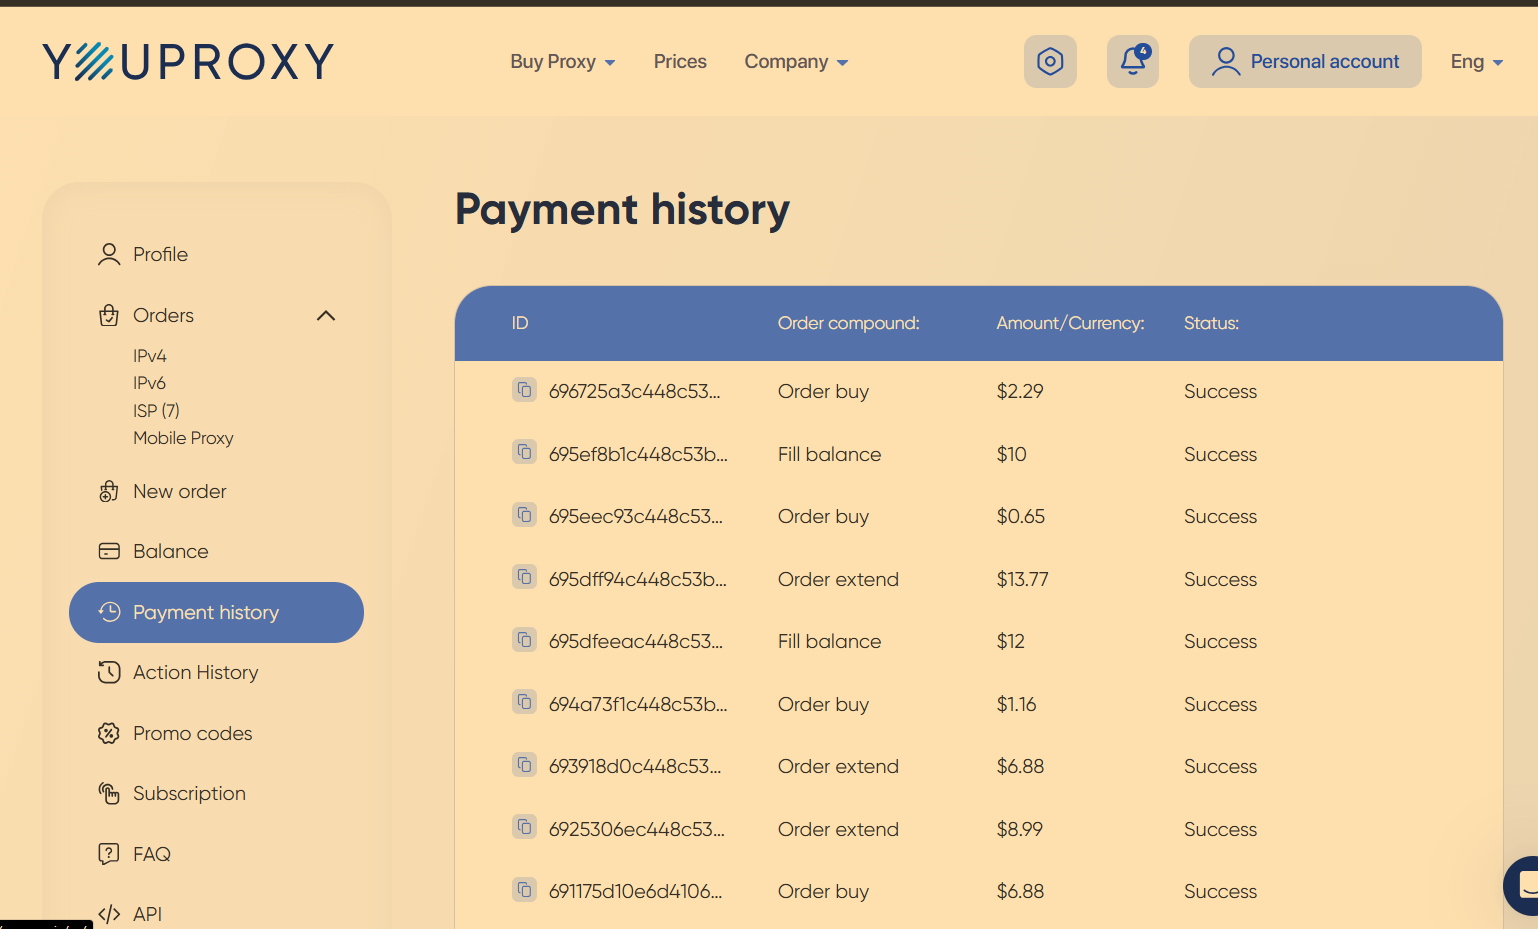The width and height of the screenshot is (1538, 929).
Task: Click the Orders bag icon
Action: [x=109, y=316]
